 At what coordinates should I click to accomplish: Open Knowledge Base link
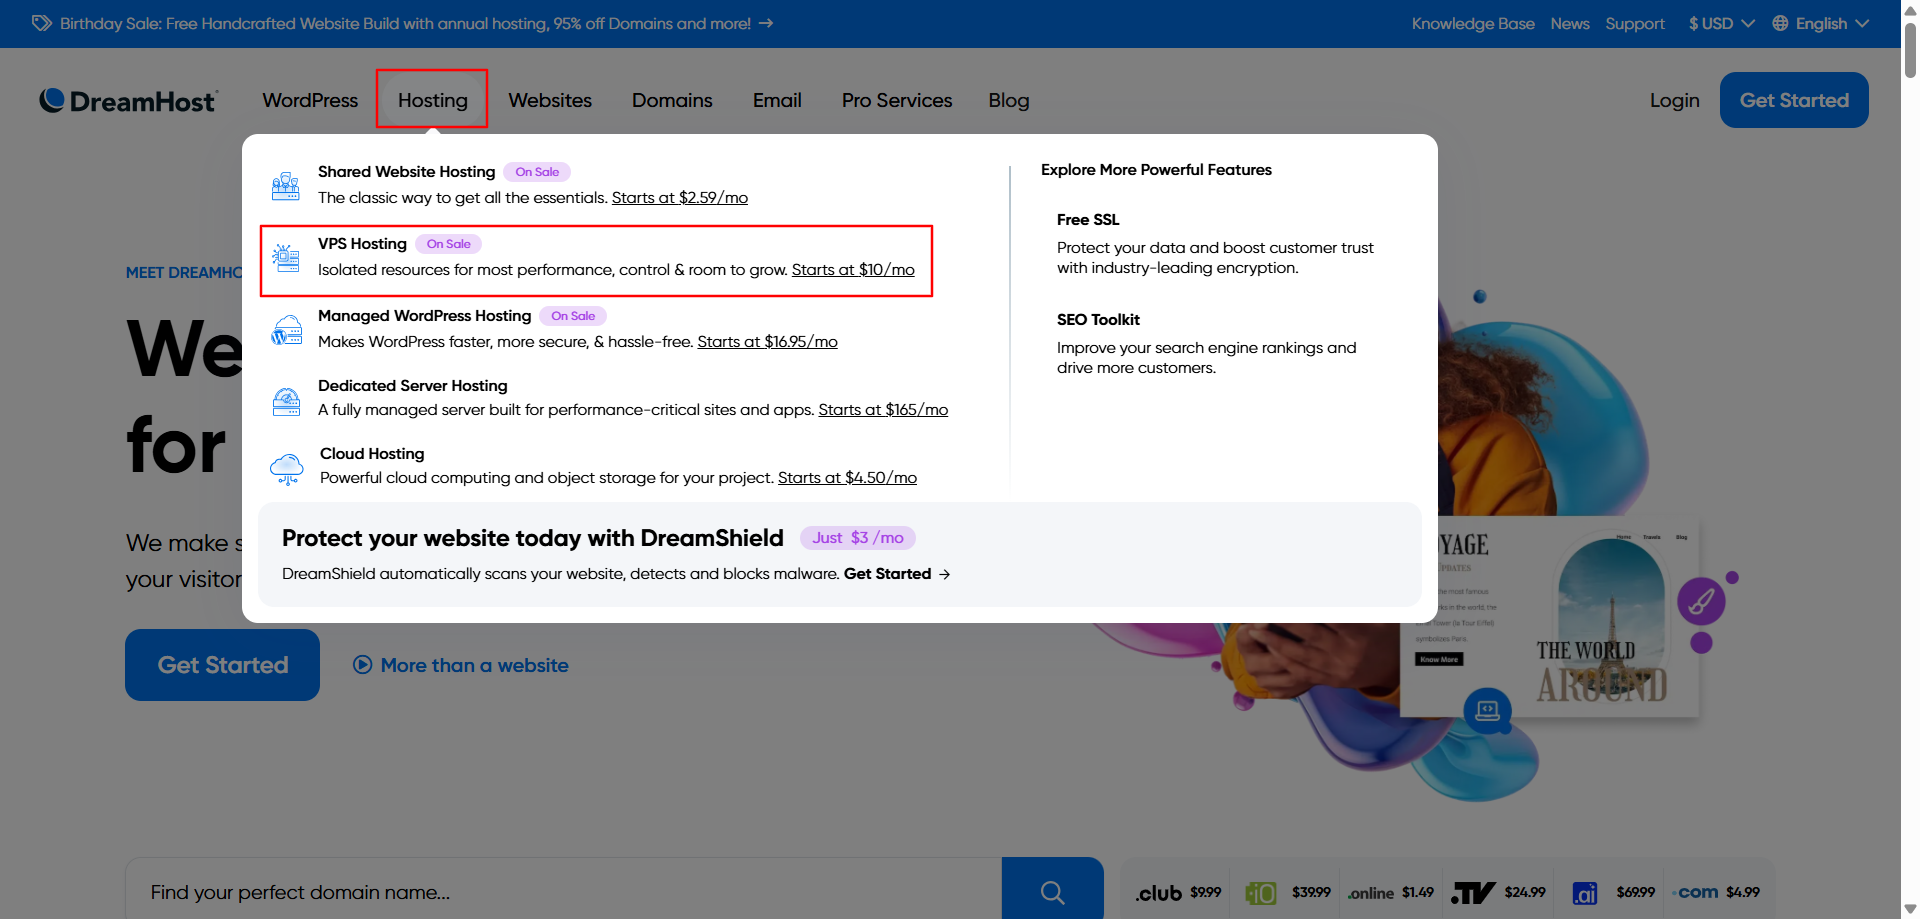coord(1473,23)
